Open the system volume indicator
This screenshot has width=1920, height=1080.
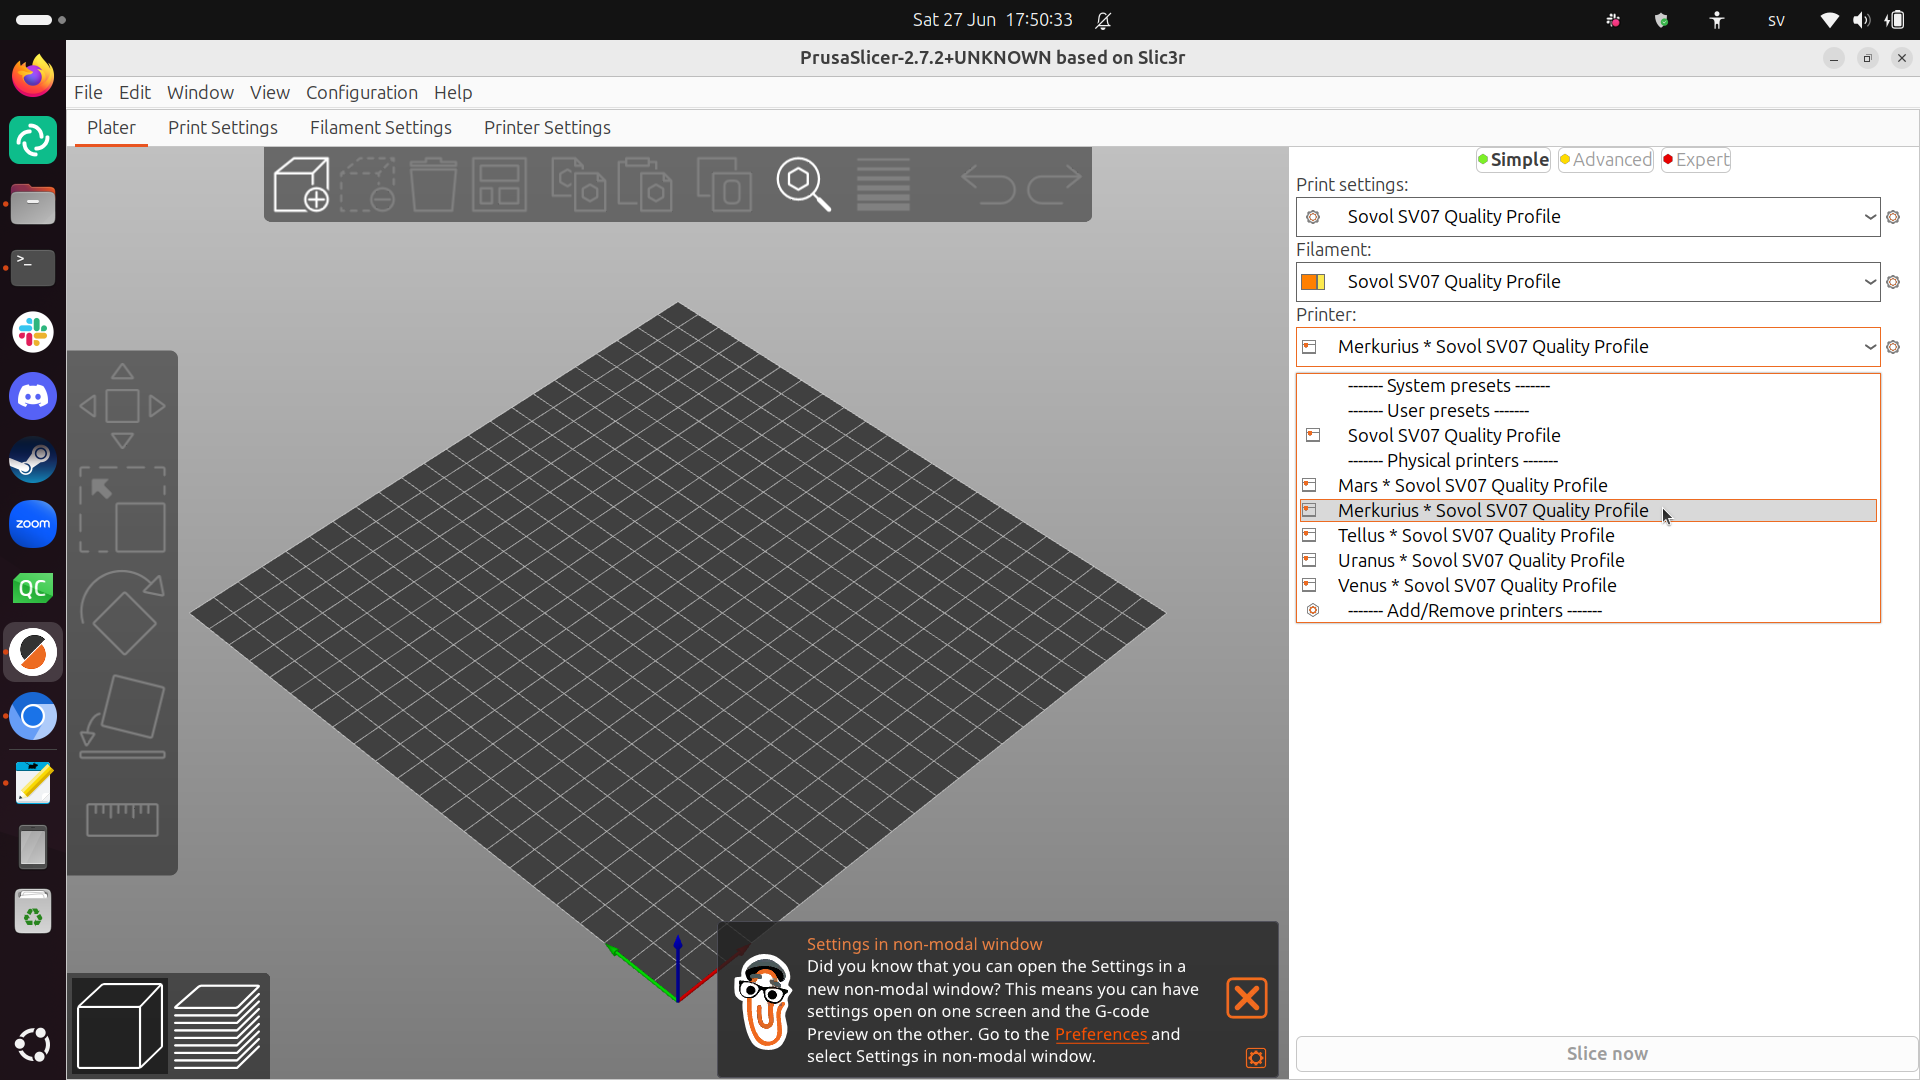point(1861,20)
